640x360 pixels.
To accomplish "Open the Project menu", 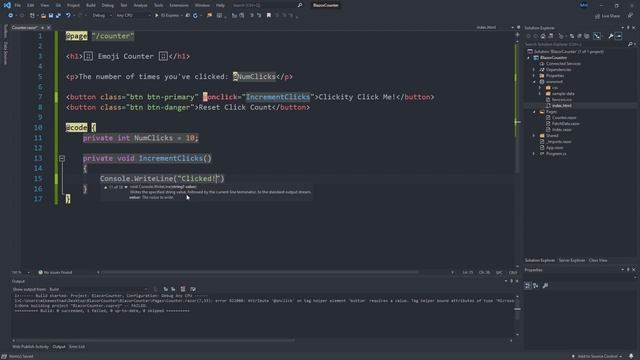I will click(73, 5).
